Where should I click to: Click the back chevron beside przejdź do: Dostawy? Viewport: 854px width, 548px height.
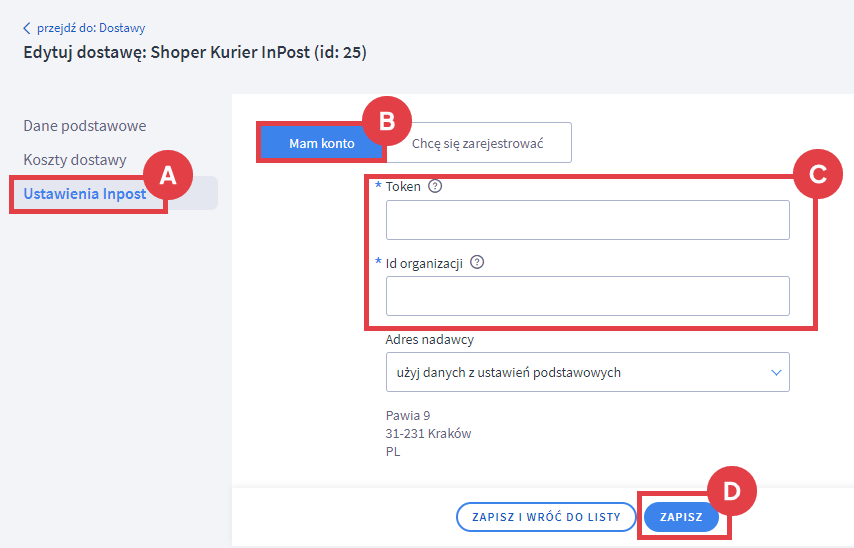click(x=27, y=28)
